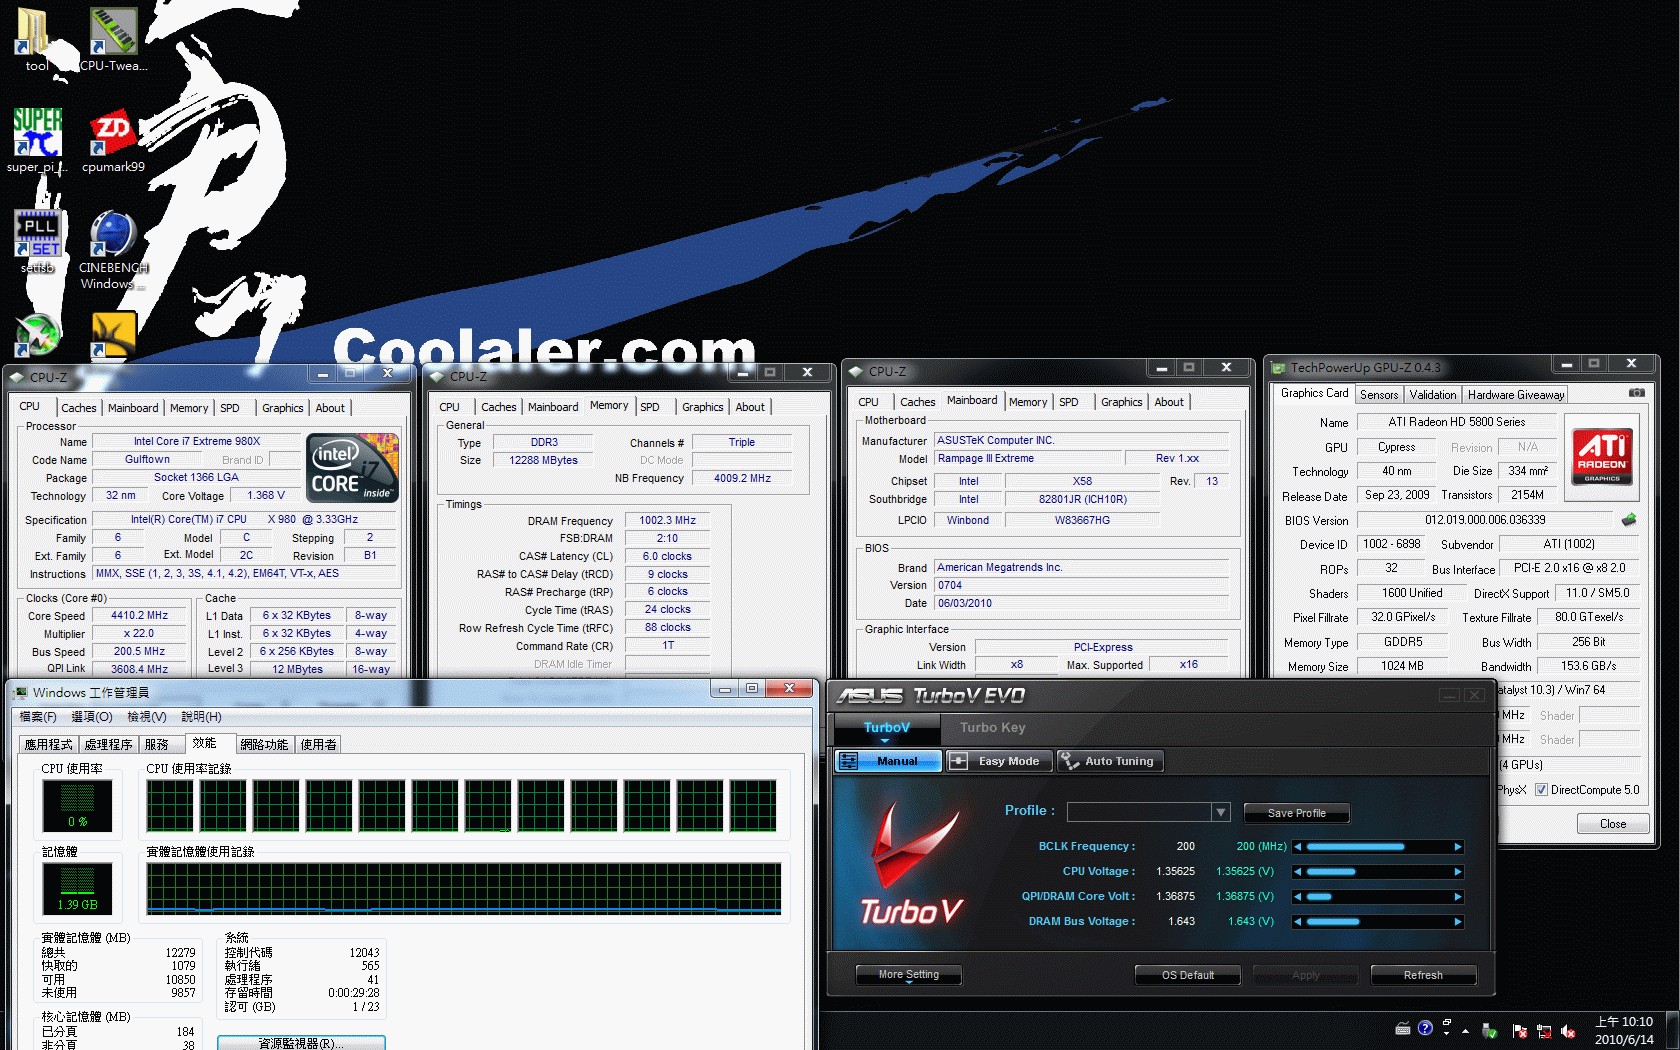Click the ATI Radeon logo in GPU-Z
This screenshot has width=1680, height=1050.
coord(1602,456)
